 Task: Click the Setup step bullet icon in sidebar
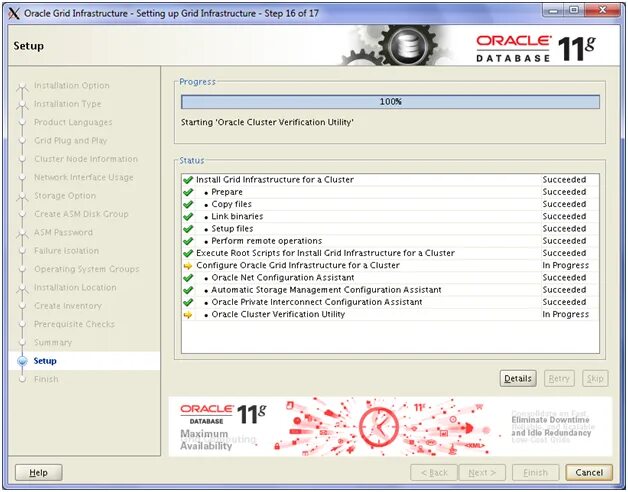coord(22,361)
